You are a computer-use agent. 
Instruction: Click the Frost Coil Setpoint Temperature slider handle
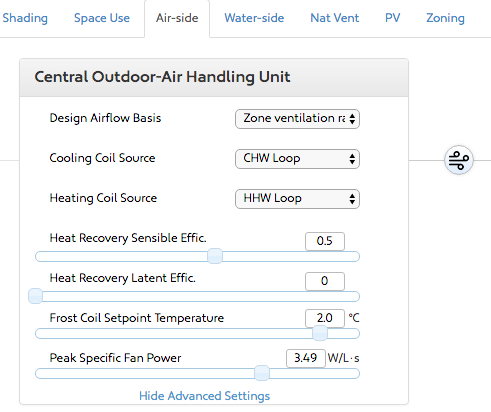[x=320, y=333]
